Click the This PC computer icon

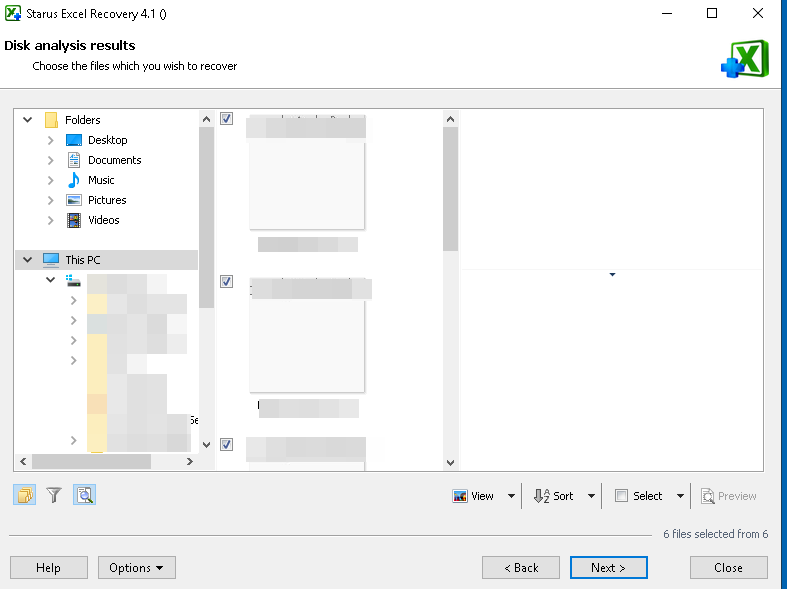51,260
